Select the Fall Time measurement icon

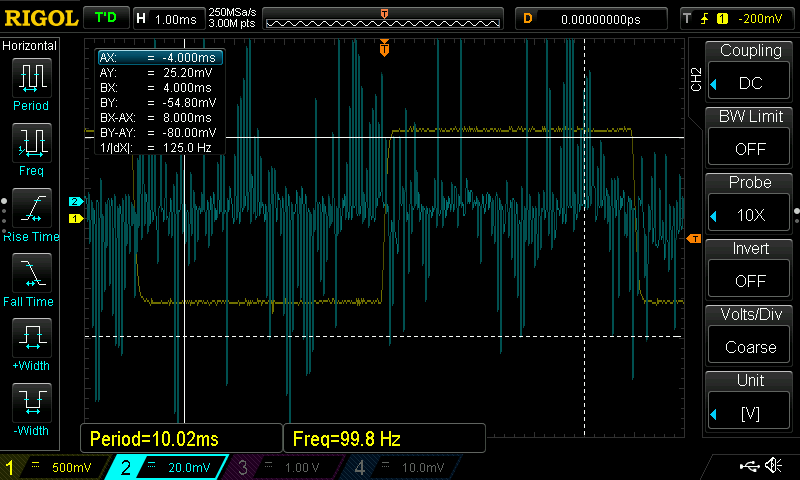coord(32,273)
